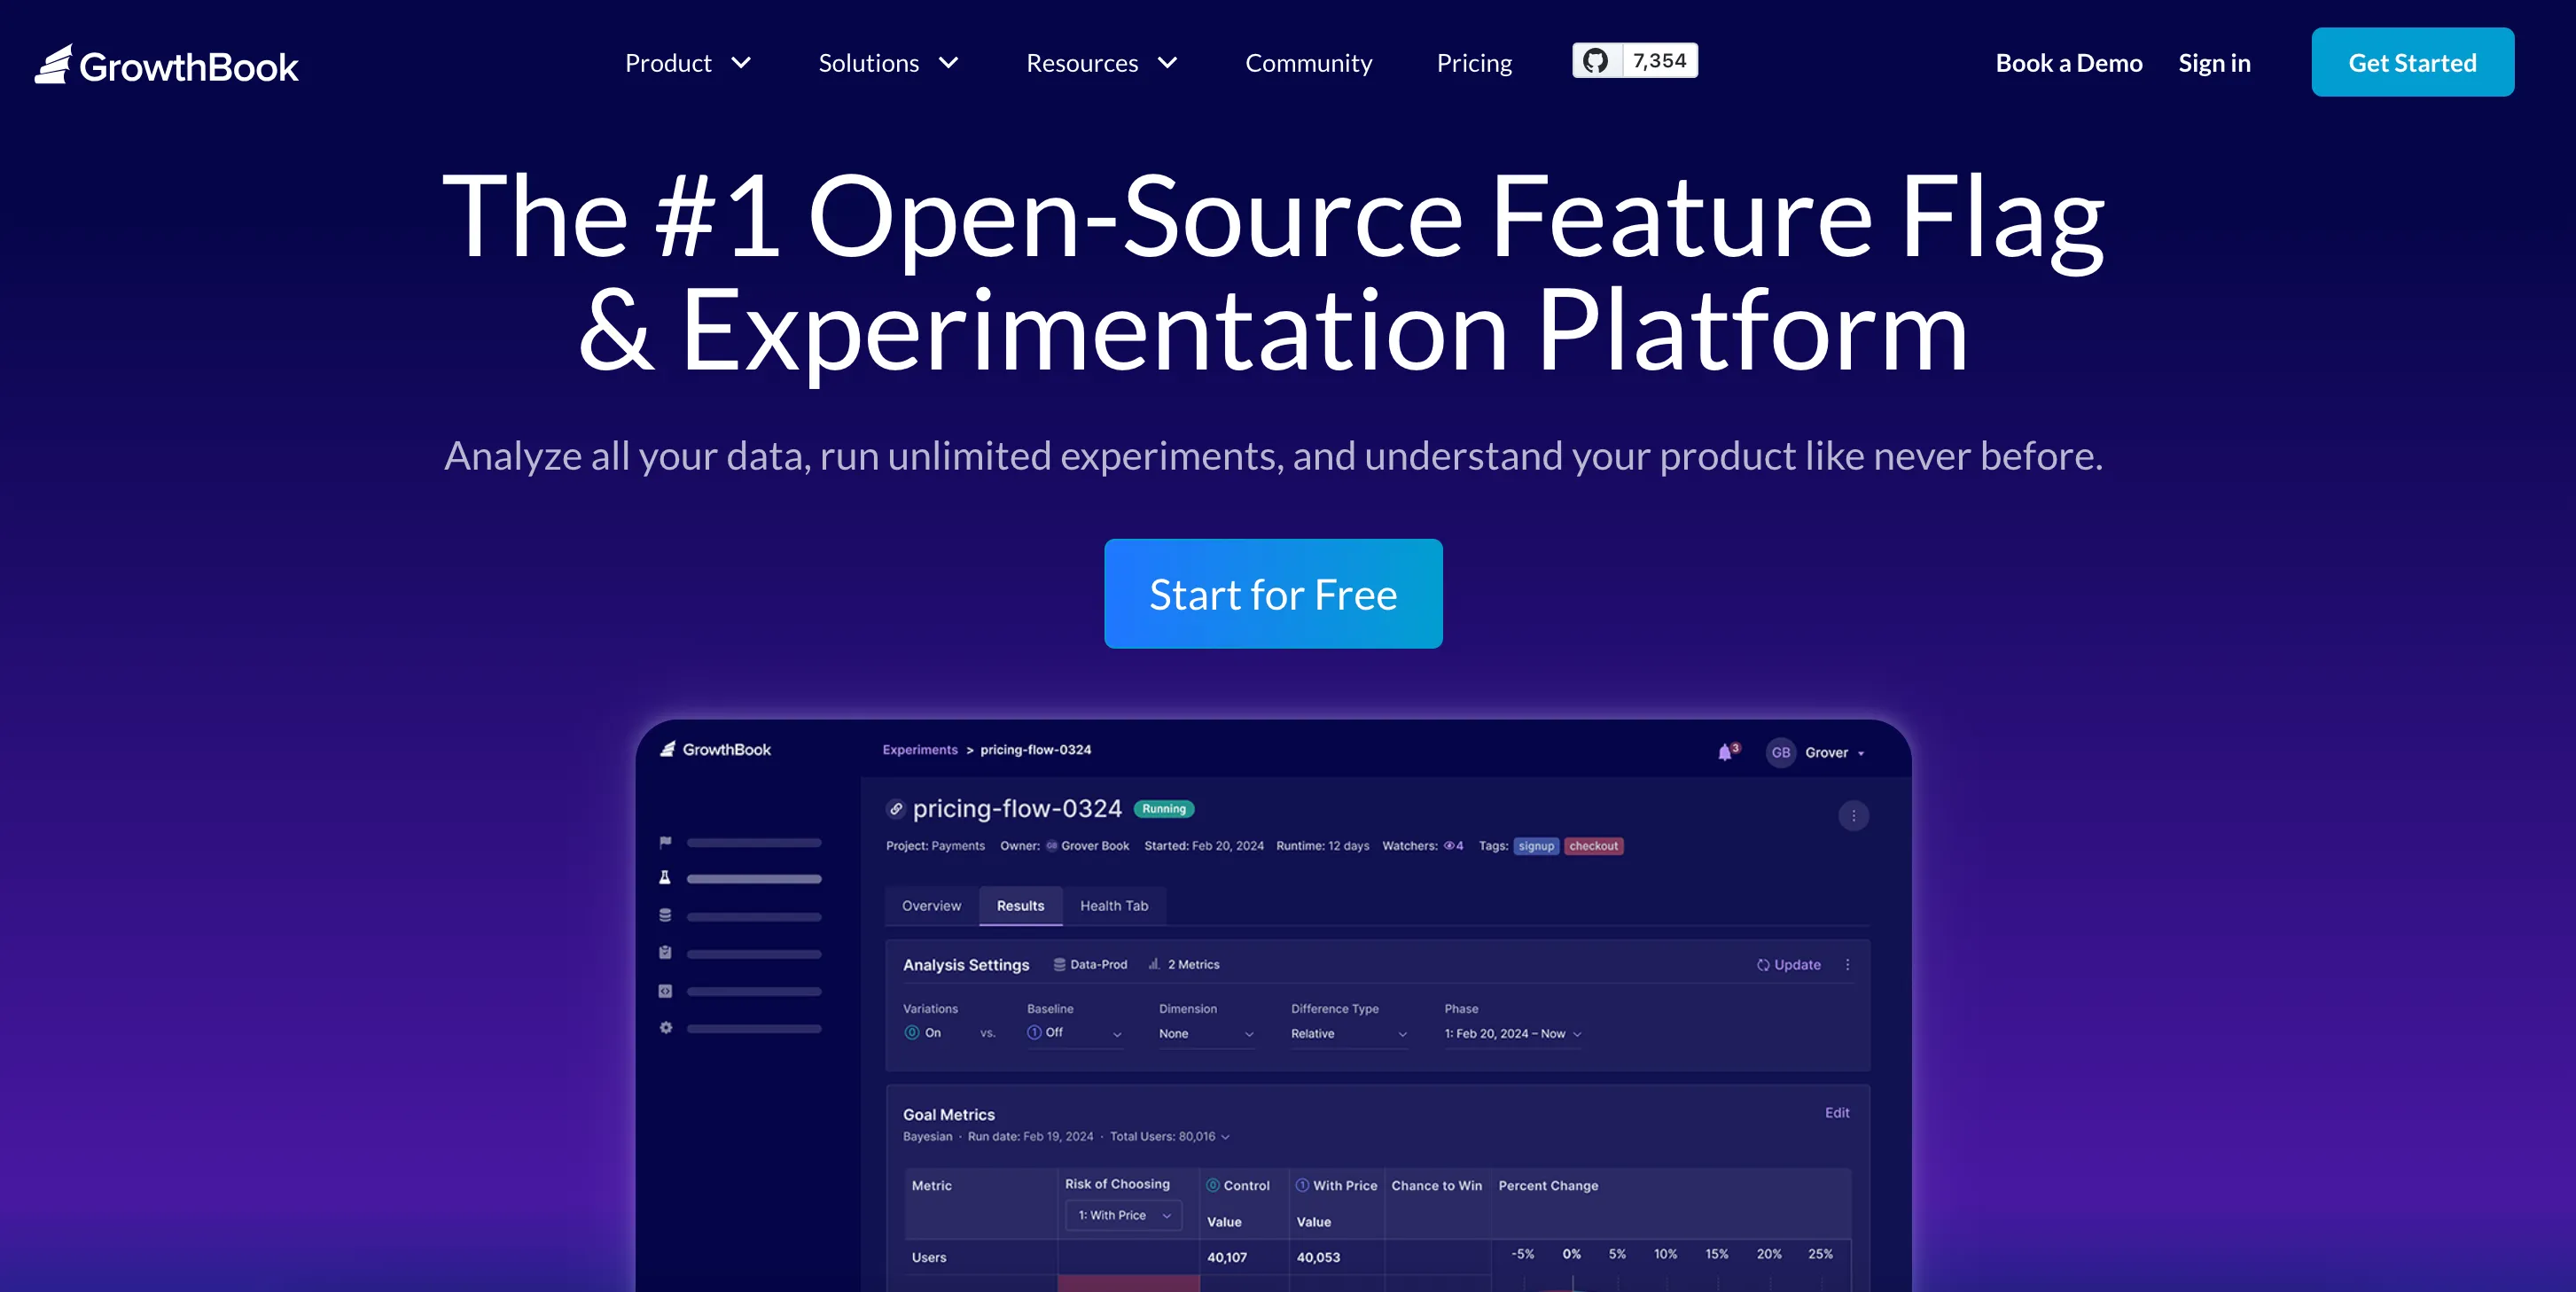Viewport: 2576px width, 1292px height.
Task: Switch to the Overview tab
Action: (931, 906)
